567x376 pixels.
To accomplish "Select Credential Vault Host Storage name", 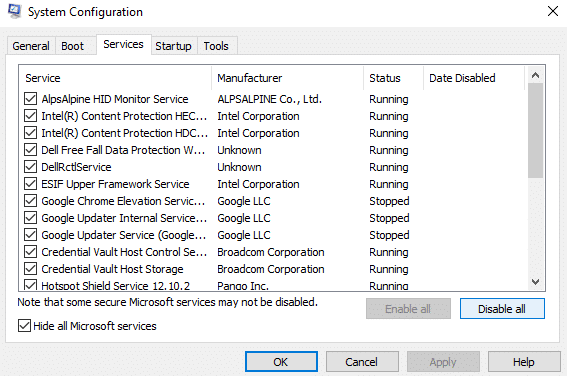I will click(112, 269).
